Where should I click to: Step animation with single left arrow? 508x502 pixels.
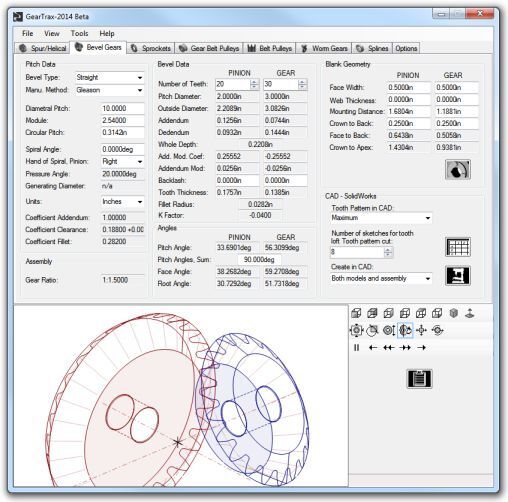point(373,348)
